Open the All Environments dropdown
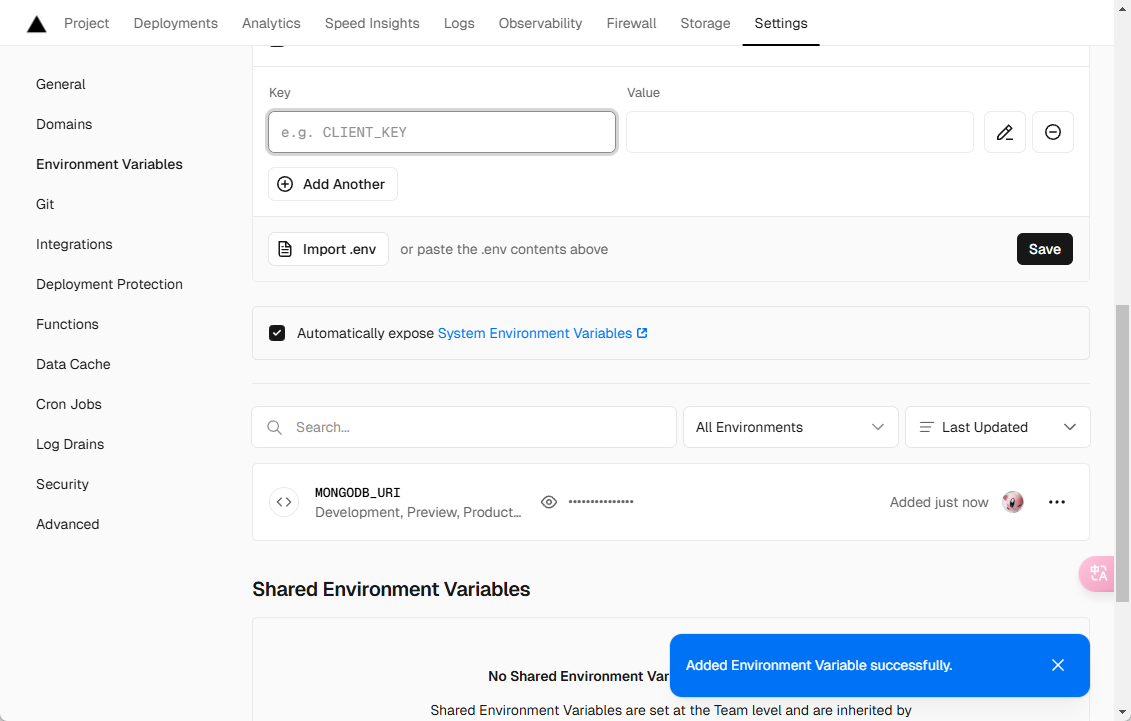 [x=790, y=427]
